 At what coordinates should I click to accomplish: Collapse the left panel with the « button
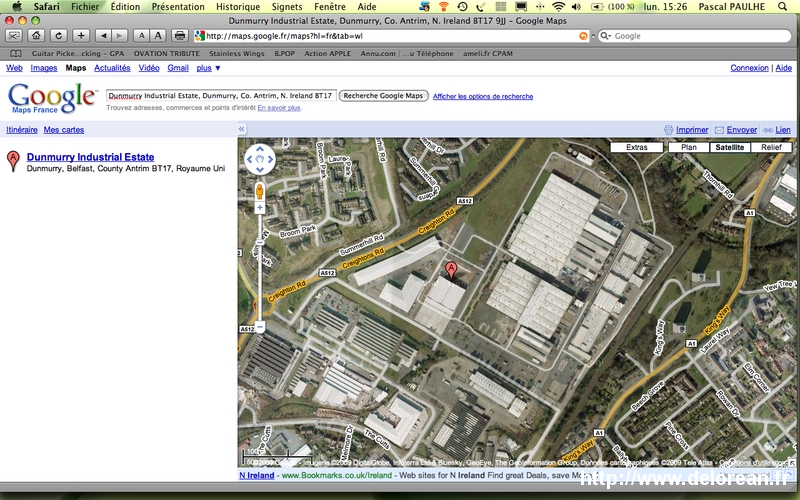(x=242, y=130)
